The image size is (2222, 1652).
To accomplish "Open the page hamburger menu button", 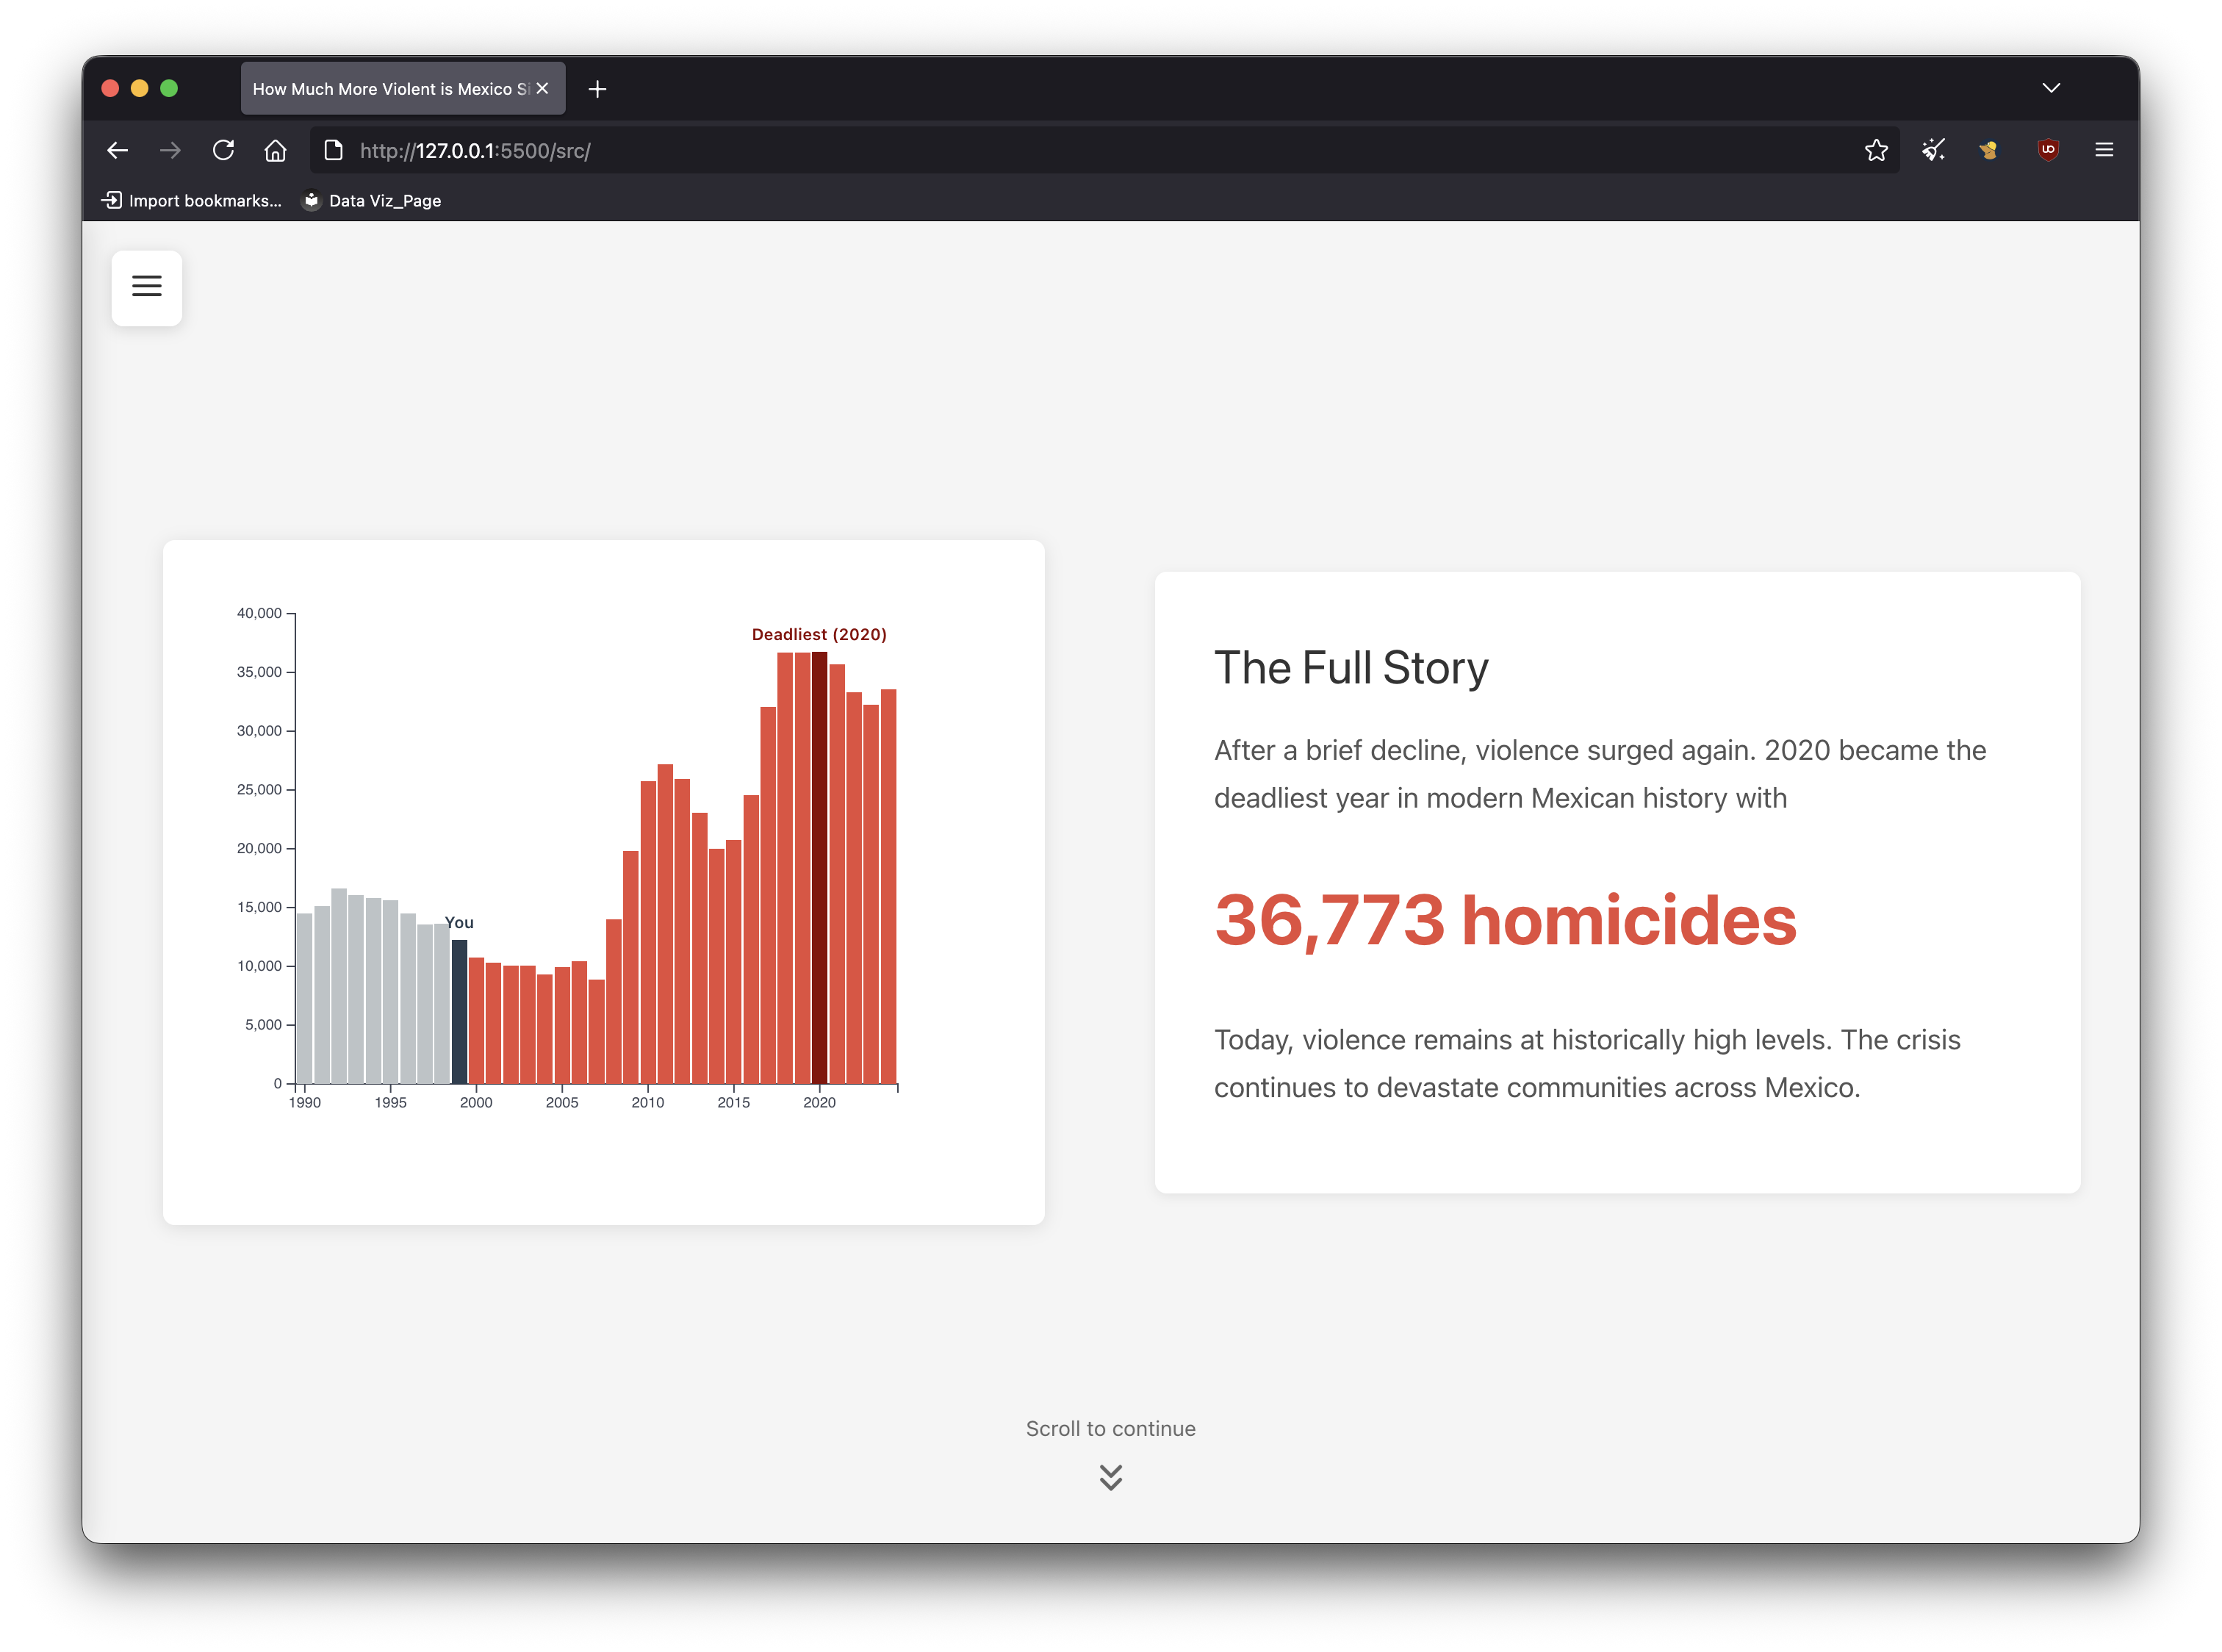I will (147, 287).
